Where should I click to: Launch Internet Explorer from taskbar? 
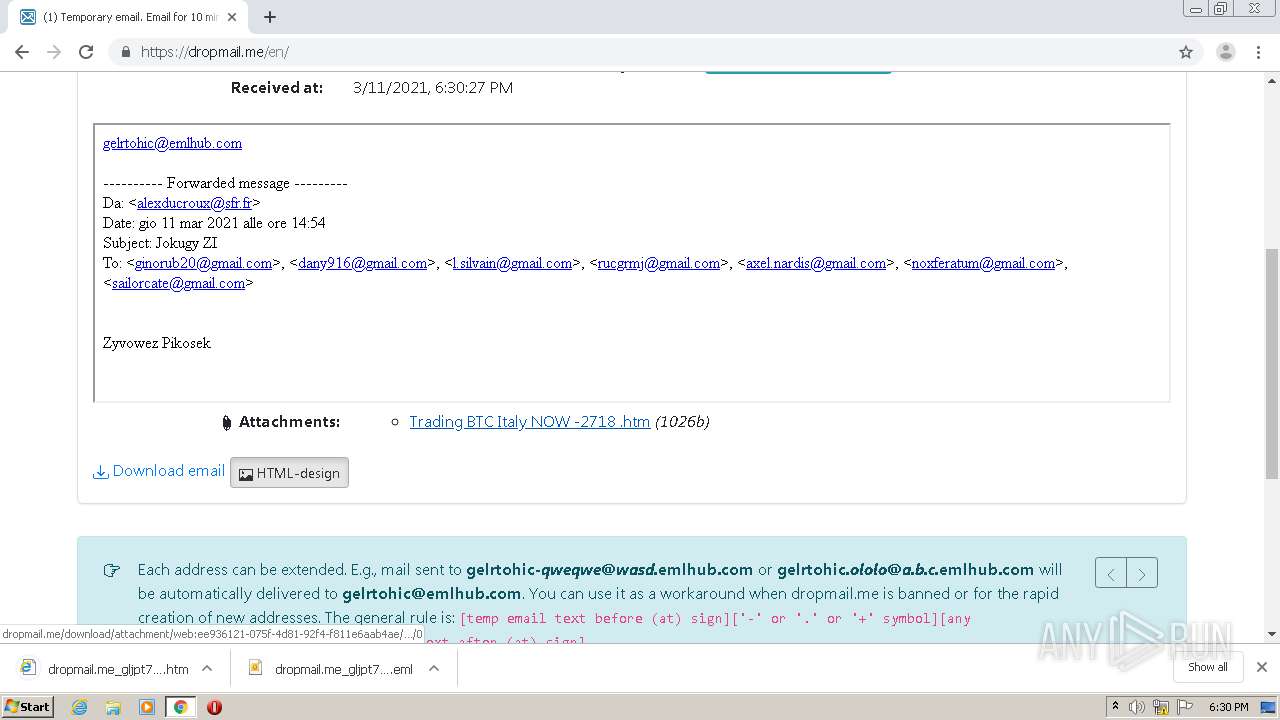pyautogui.click(x=79, y=707)
